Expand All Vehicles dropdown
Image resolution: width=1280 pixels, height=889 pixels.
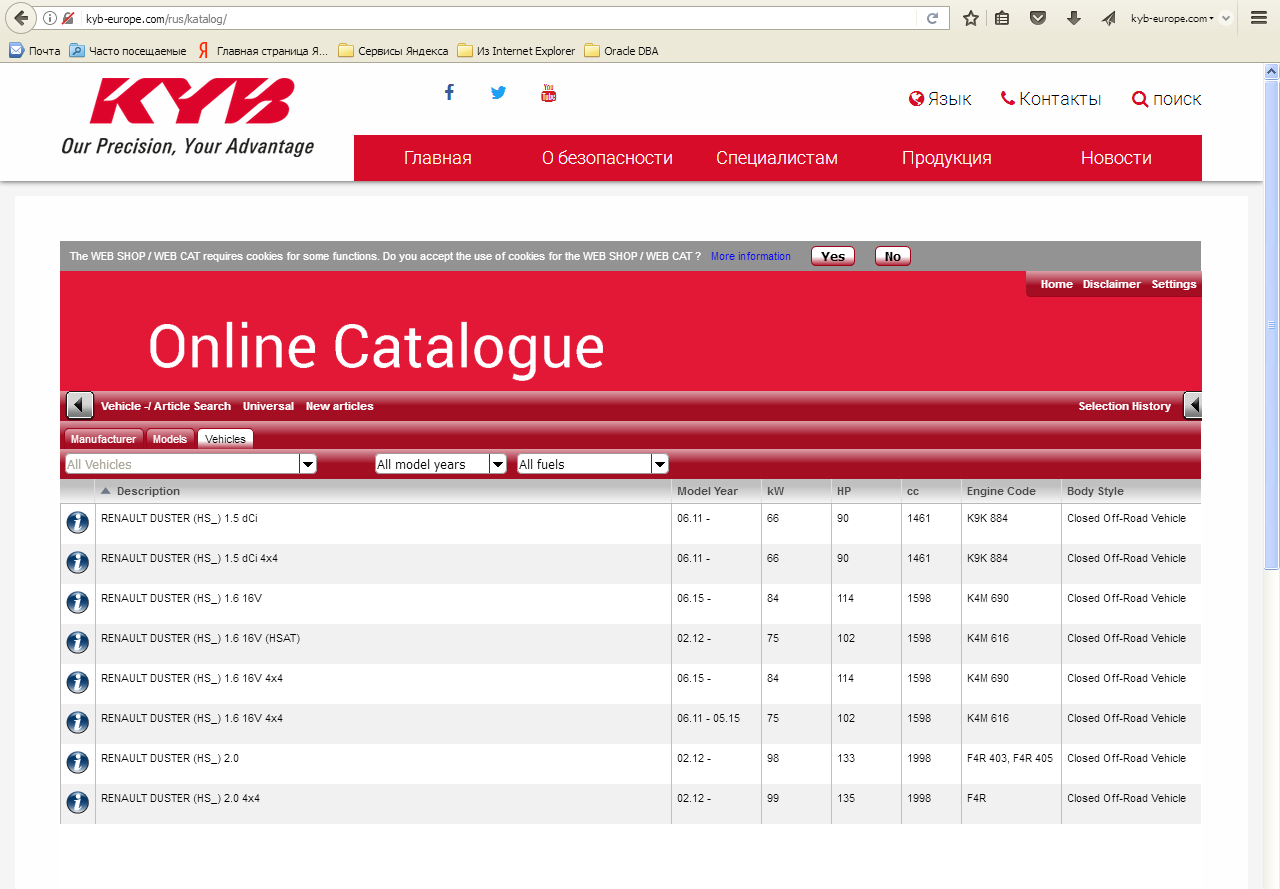pyautogui.click(x=308, y=464)
